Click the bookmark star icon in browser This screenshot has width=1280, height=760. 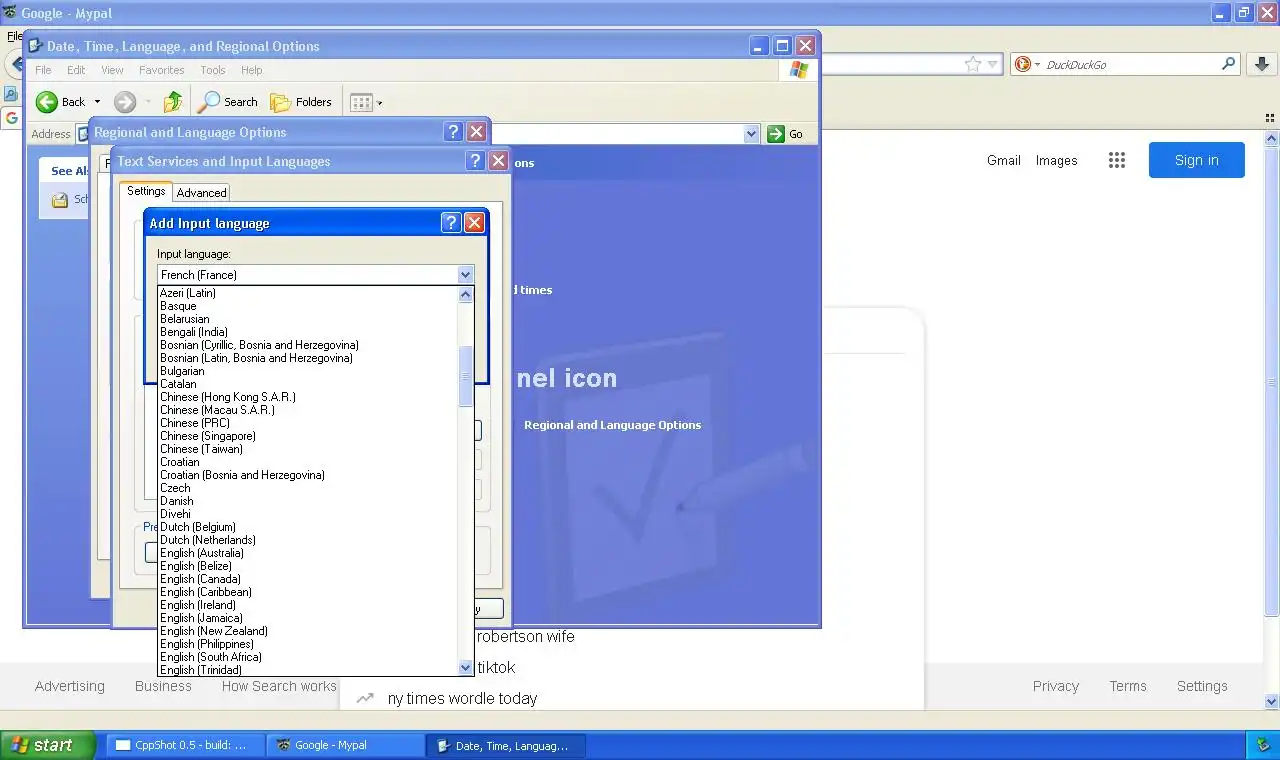pyautogui.click(x=973, y=64)
